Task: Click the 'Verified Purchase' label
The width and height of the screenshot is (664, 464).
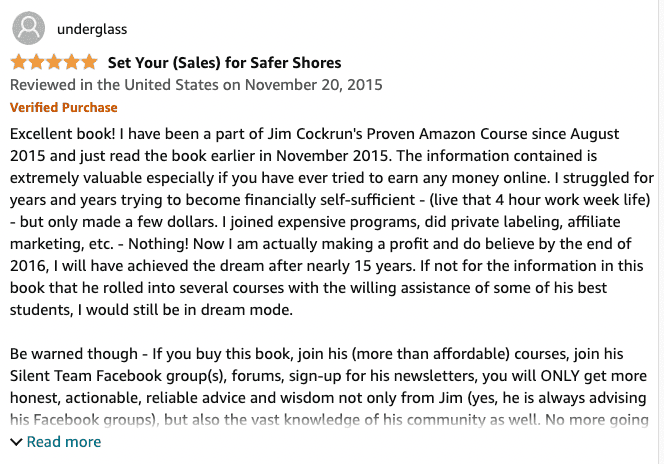Action: (x=64, y=107)
